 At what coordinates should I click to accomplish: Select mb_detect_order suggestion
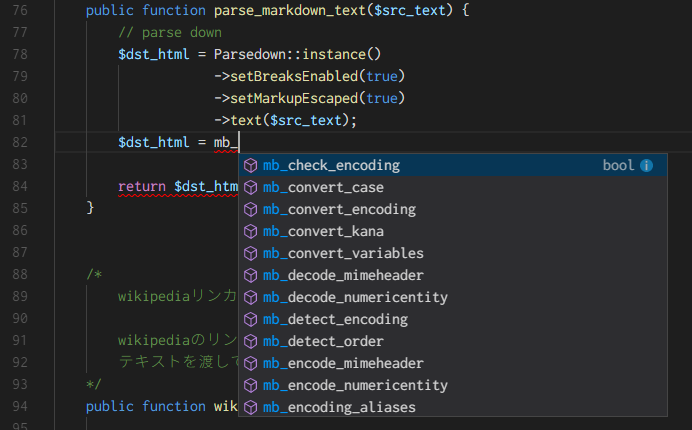coord(453,341)
